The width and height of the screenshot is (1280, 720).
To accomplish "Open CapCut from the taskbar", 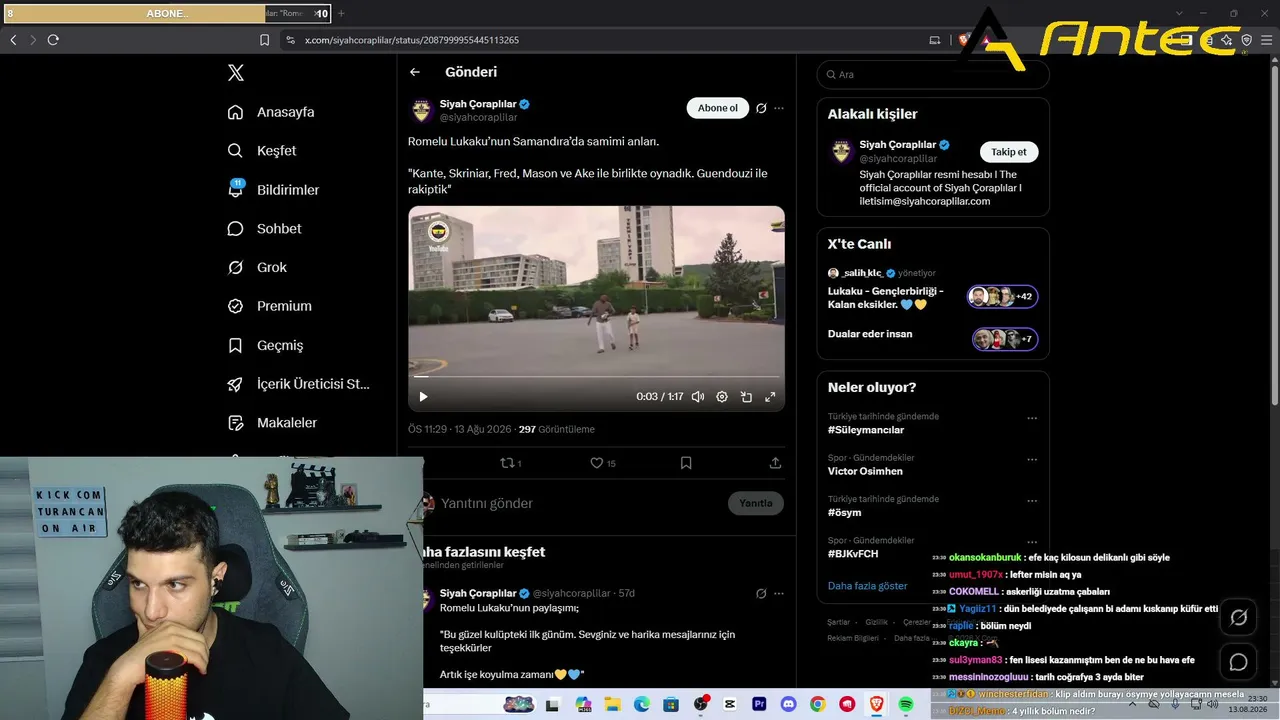I will [730, 705].
